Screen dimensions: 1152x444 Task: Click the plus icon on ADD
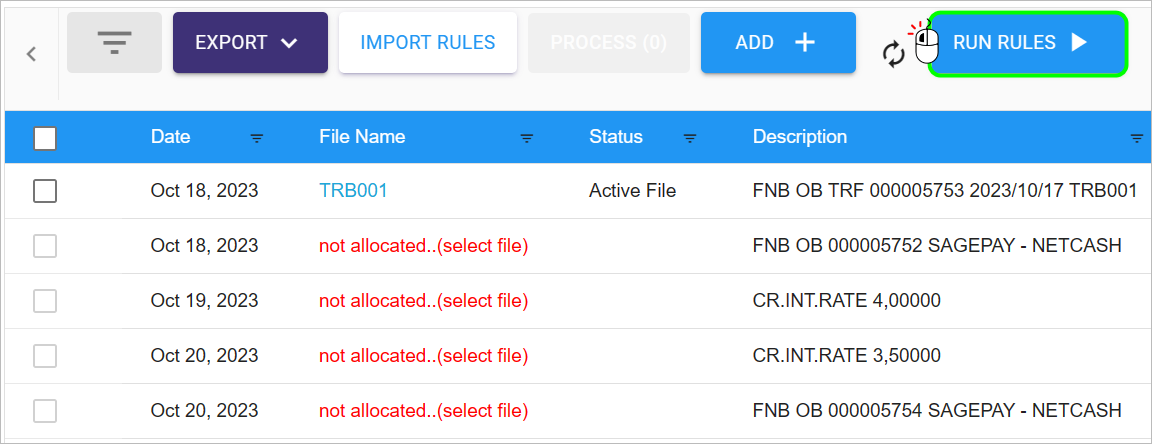(805, 43)
